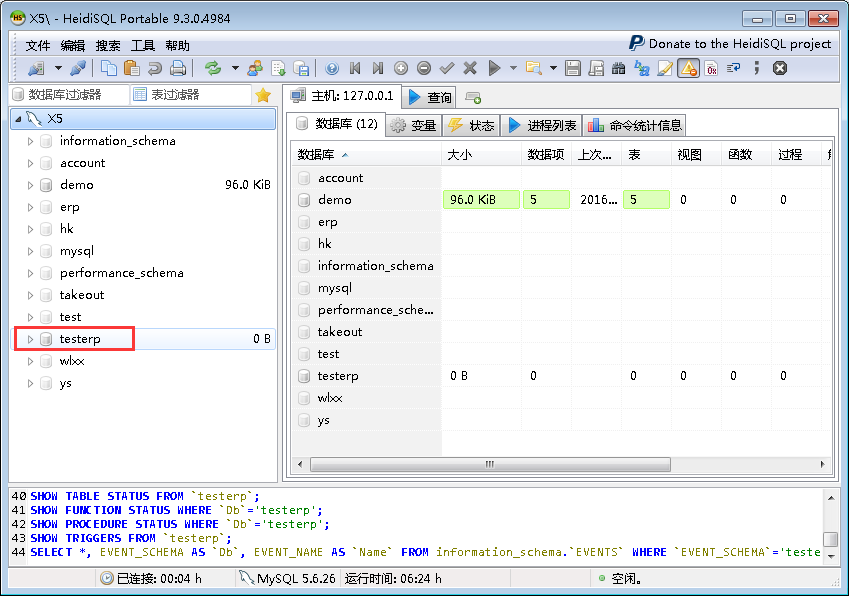This screenshot has width=849, height=596.
Task: Expand the demo database in tree
Action: coord(30,185)
